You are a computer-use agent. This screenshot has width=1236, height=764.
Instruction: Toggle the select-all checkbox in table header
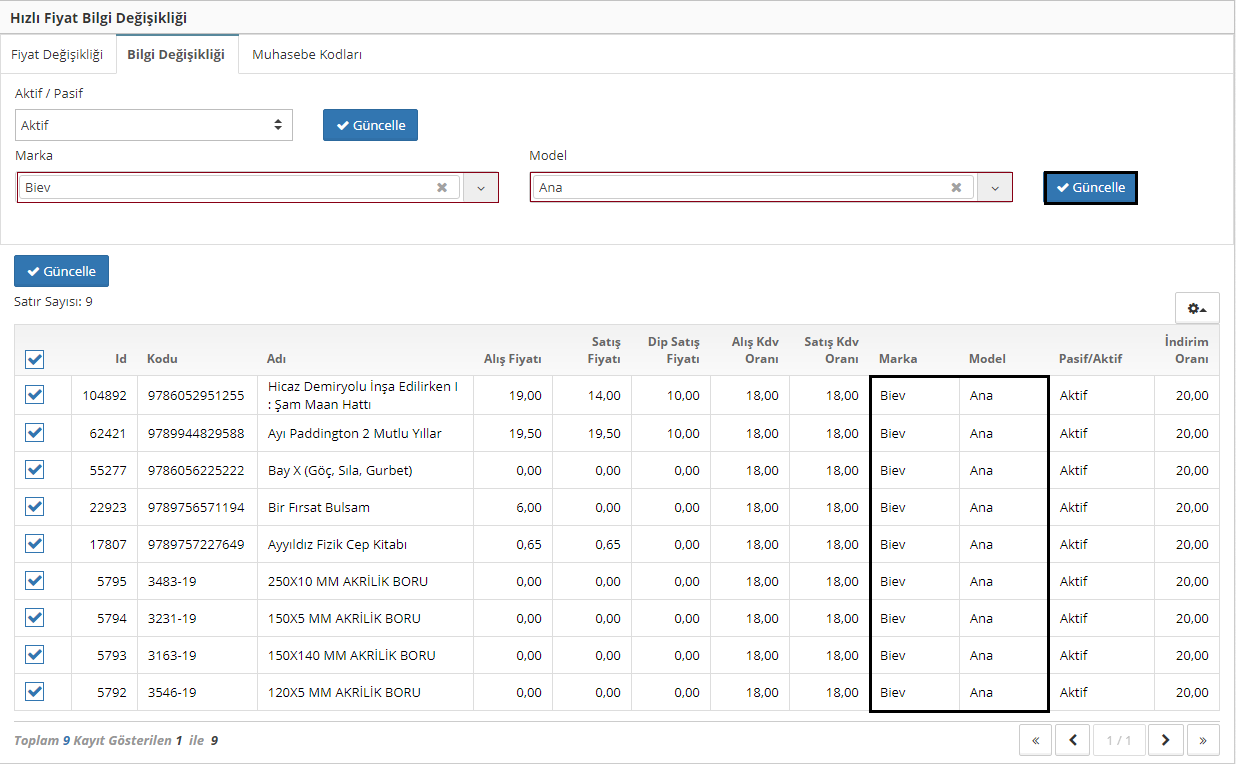click(x=34, y=359)
